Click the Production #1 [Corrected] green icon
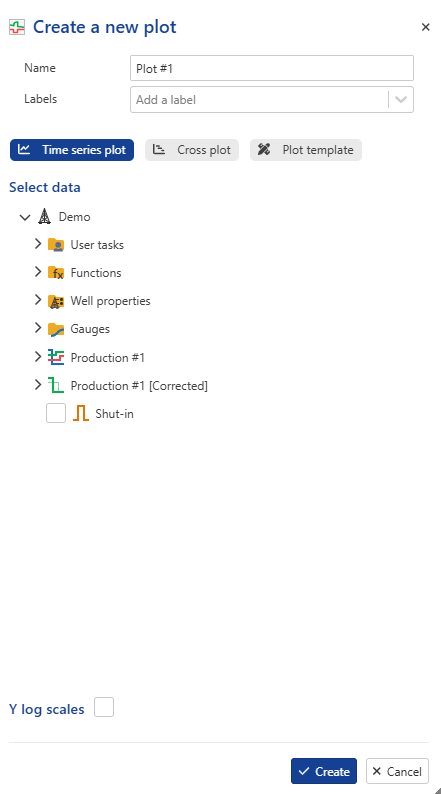The image size is (441, 794). [56, 386]
